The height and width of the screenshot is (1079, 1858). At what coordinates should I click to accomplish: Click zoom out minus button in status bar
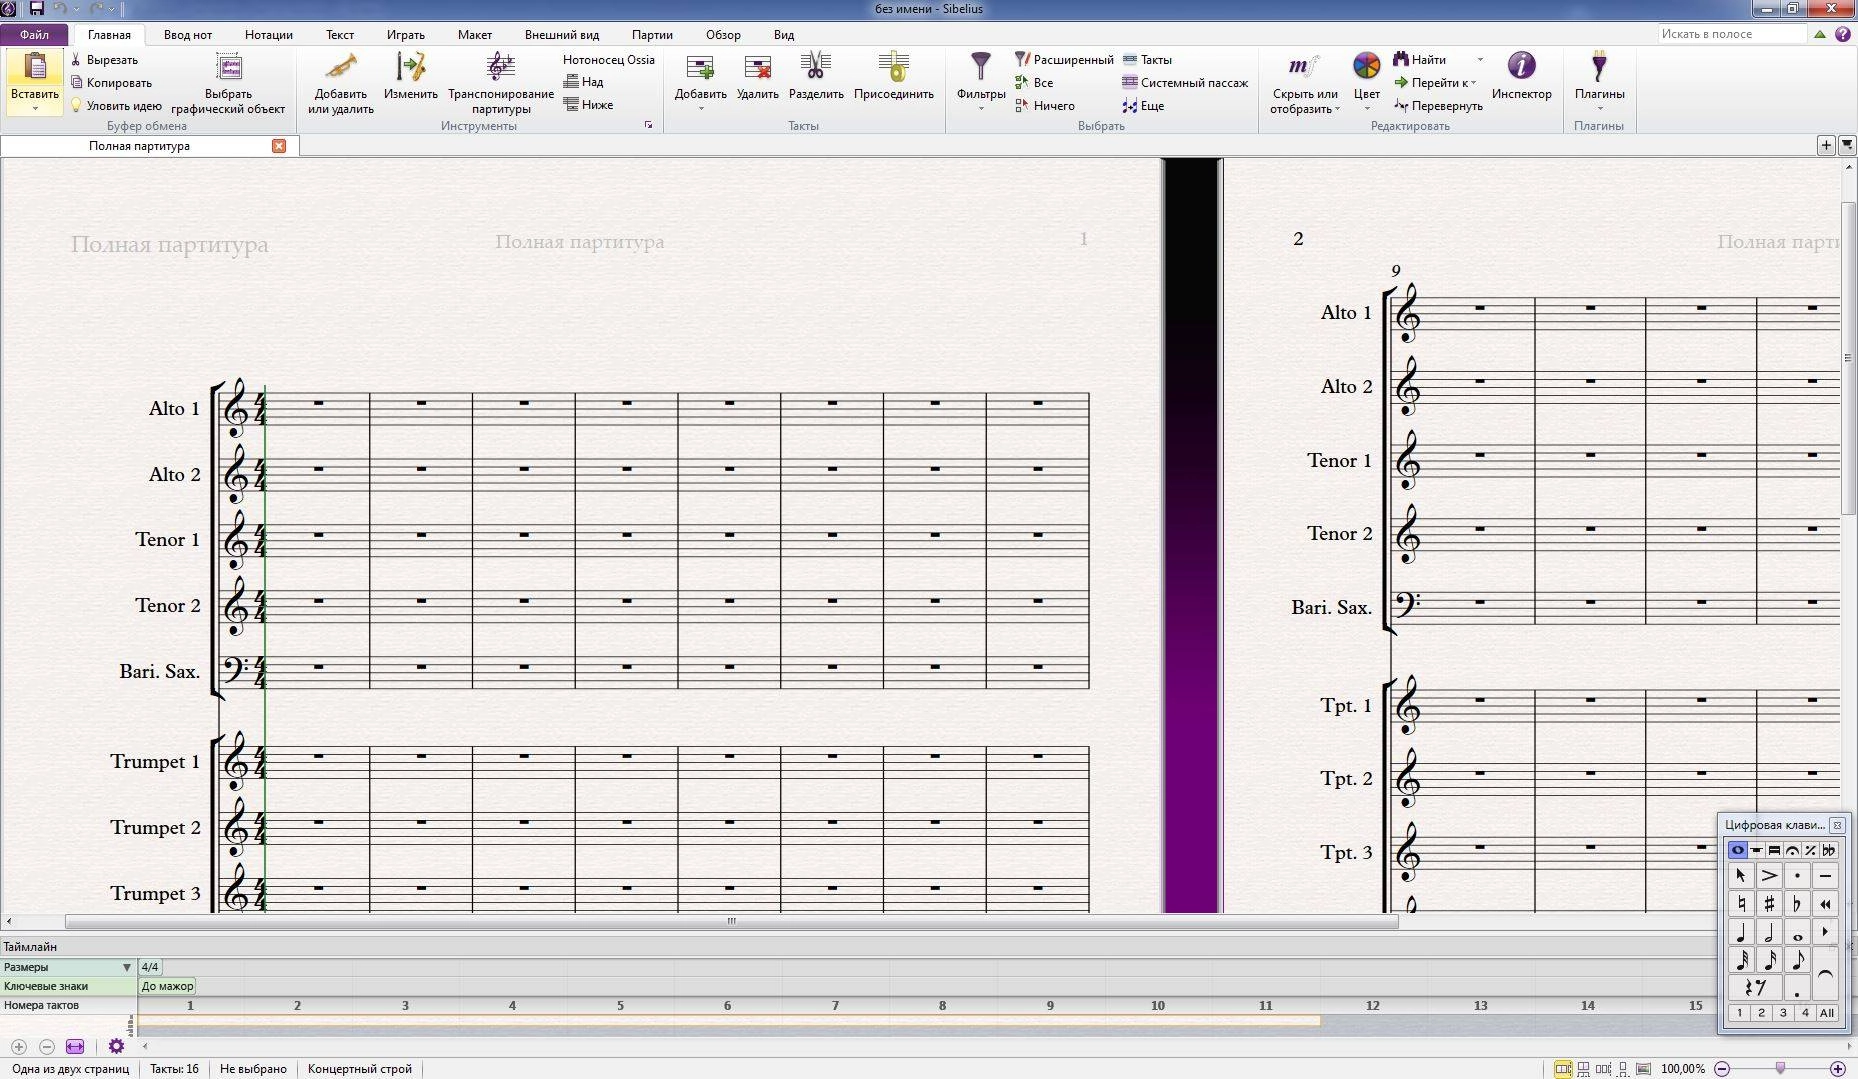(1723, 1069)
